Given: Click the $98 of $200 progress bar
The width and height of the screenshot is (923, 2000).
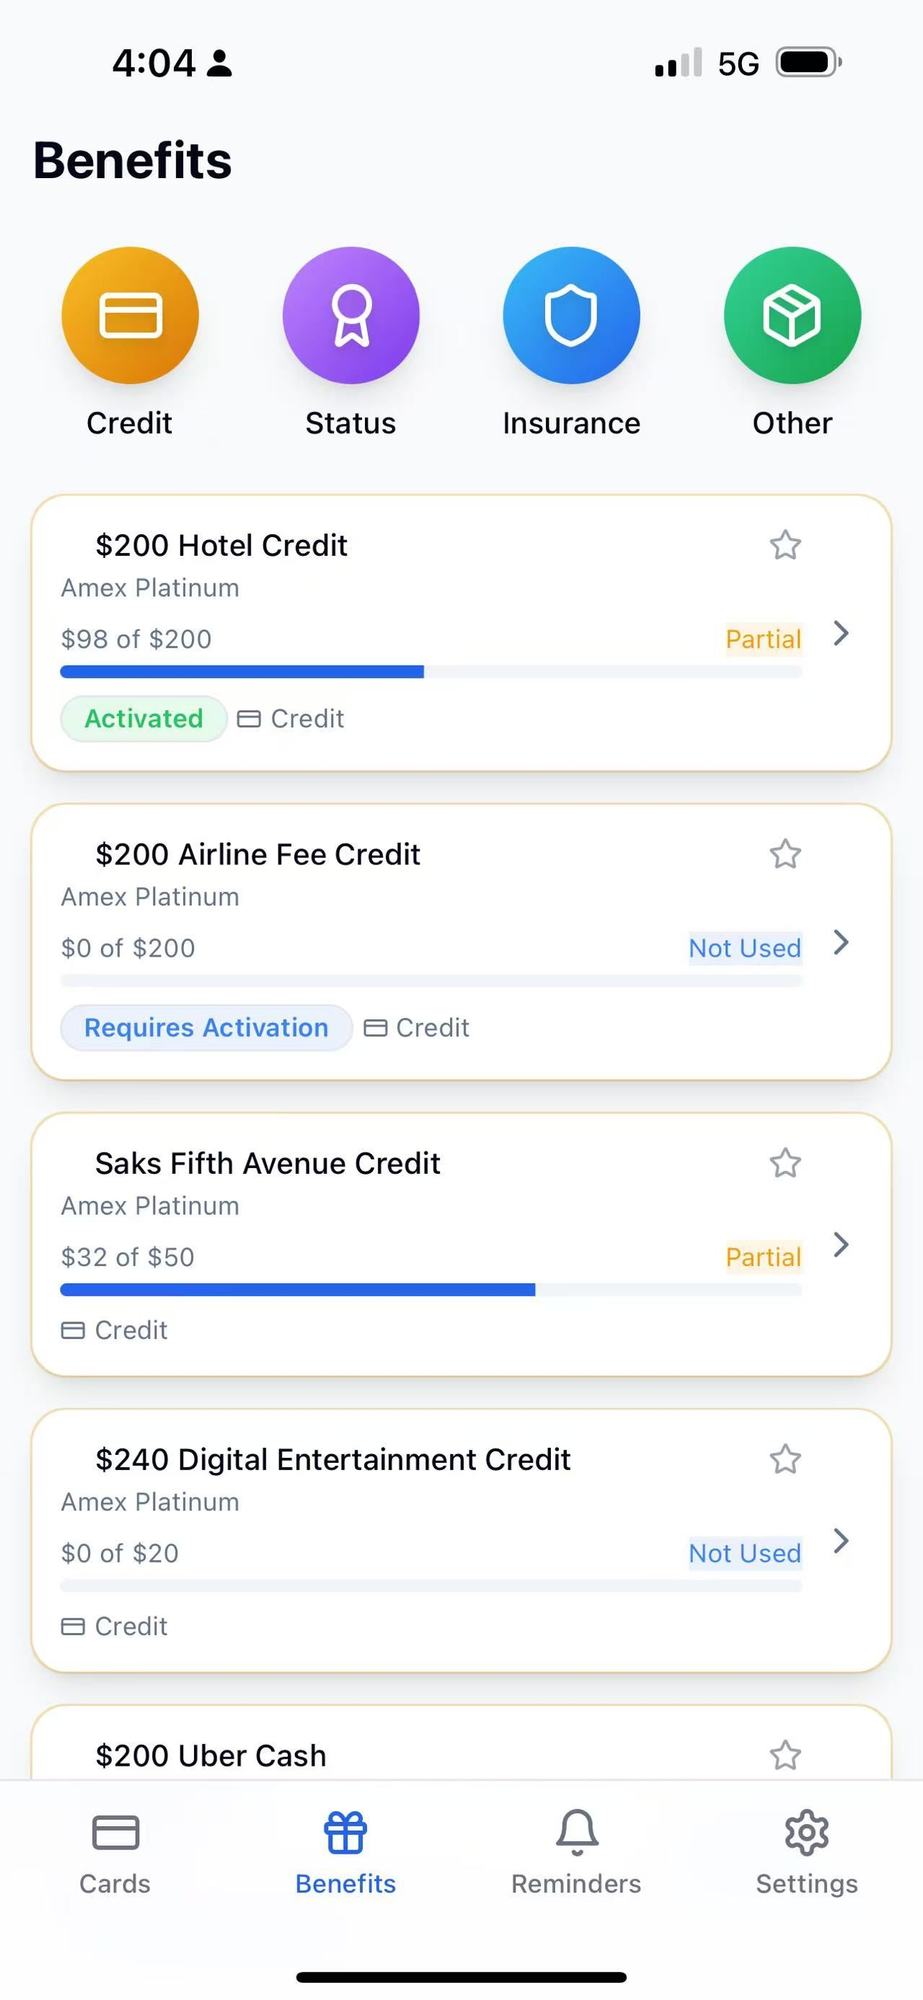Looking at the screenshot, I should coord(431,672).
